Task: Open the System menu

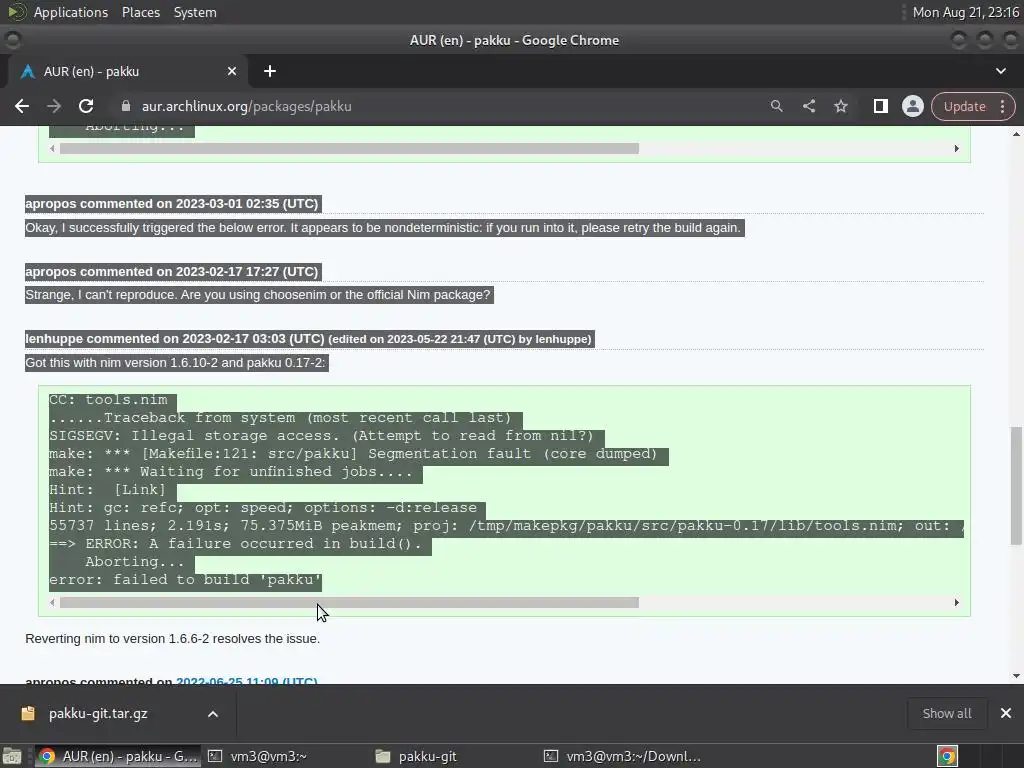Action: coord(195,12)
